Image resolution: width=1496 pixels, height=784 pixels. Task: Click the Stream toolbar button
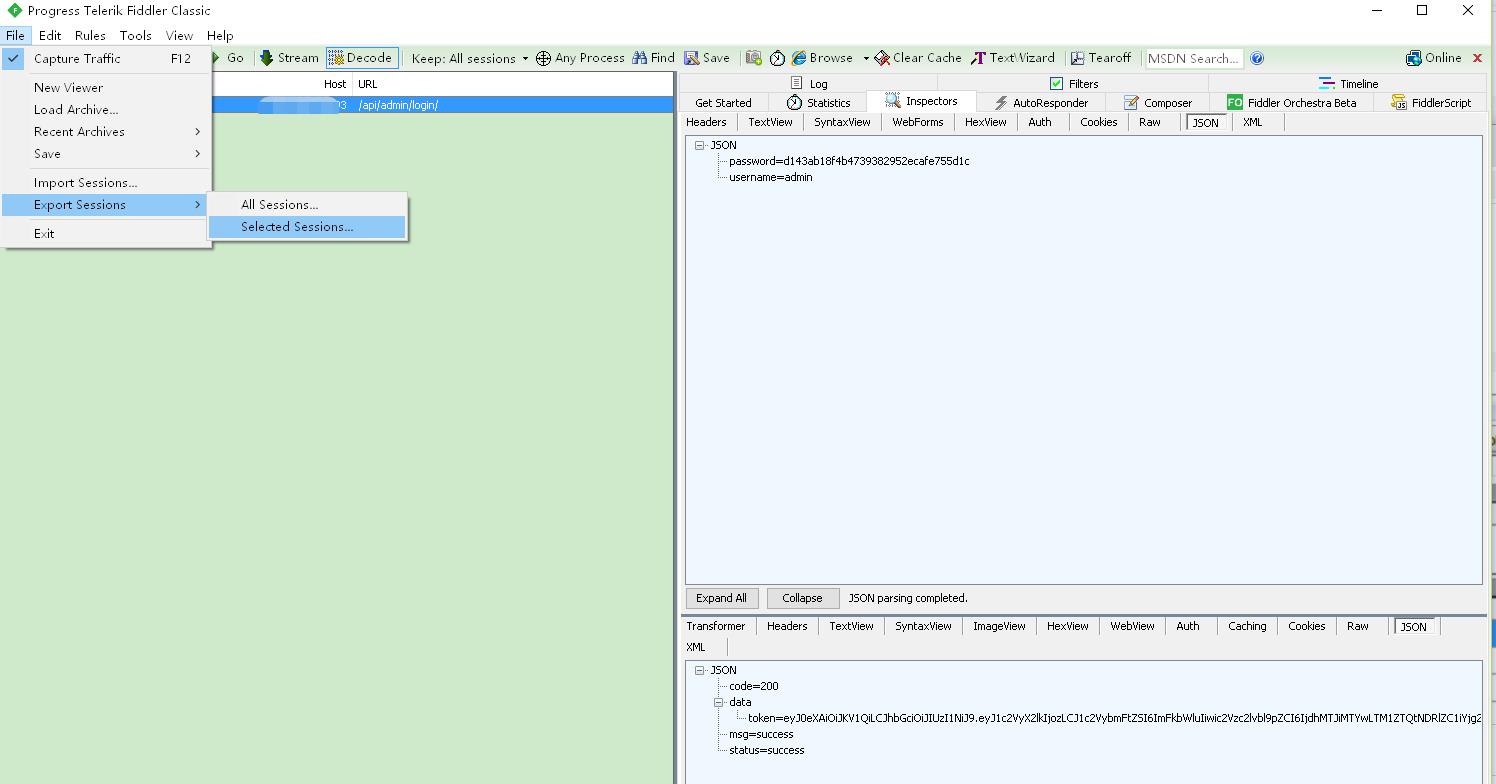tap(289, 58)
